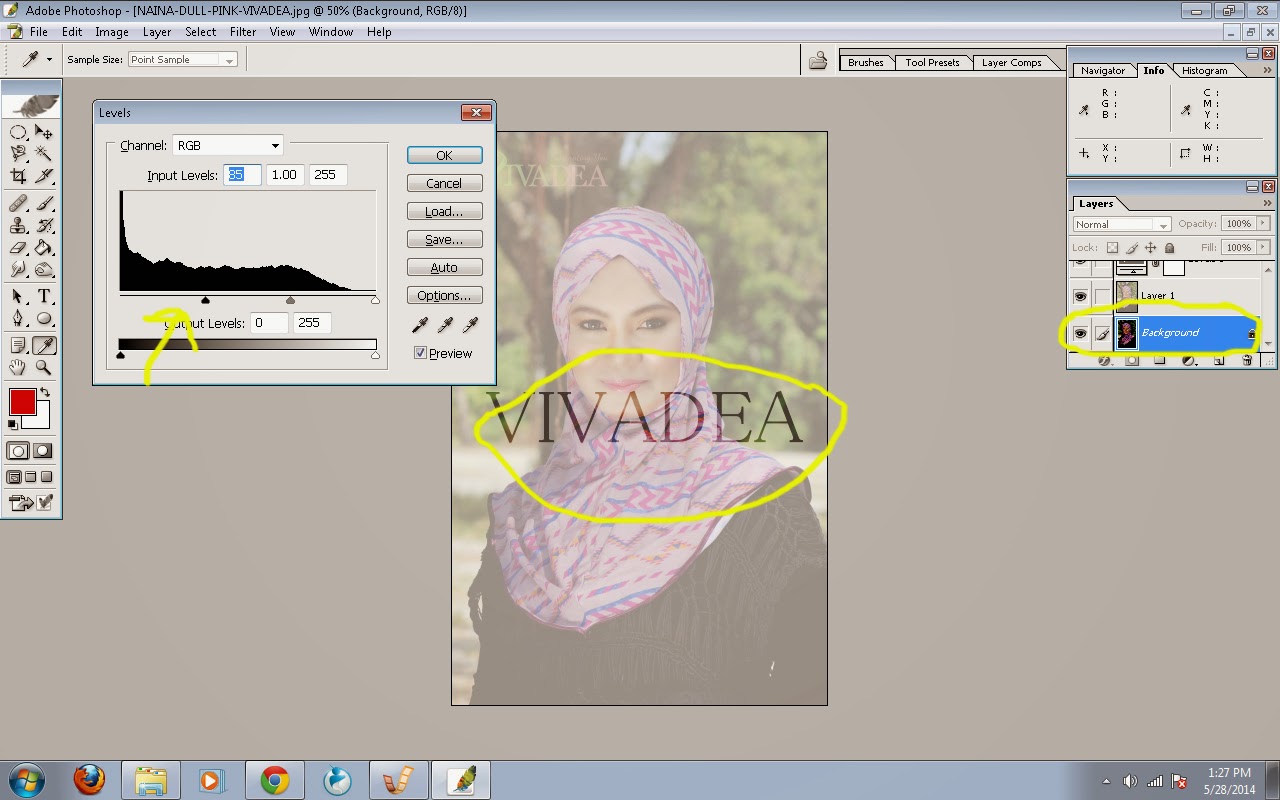Viewport: 1280px width, 800px height.
Task: Pick the set gray point eyedropper in Levels
Action: pyautogui.click(x=445, y=324)
